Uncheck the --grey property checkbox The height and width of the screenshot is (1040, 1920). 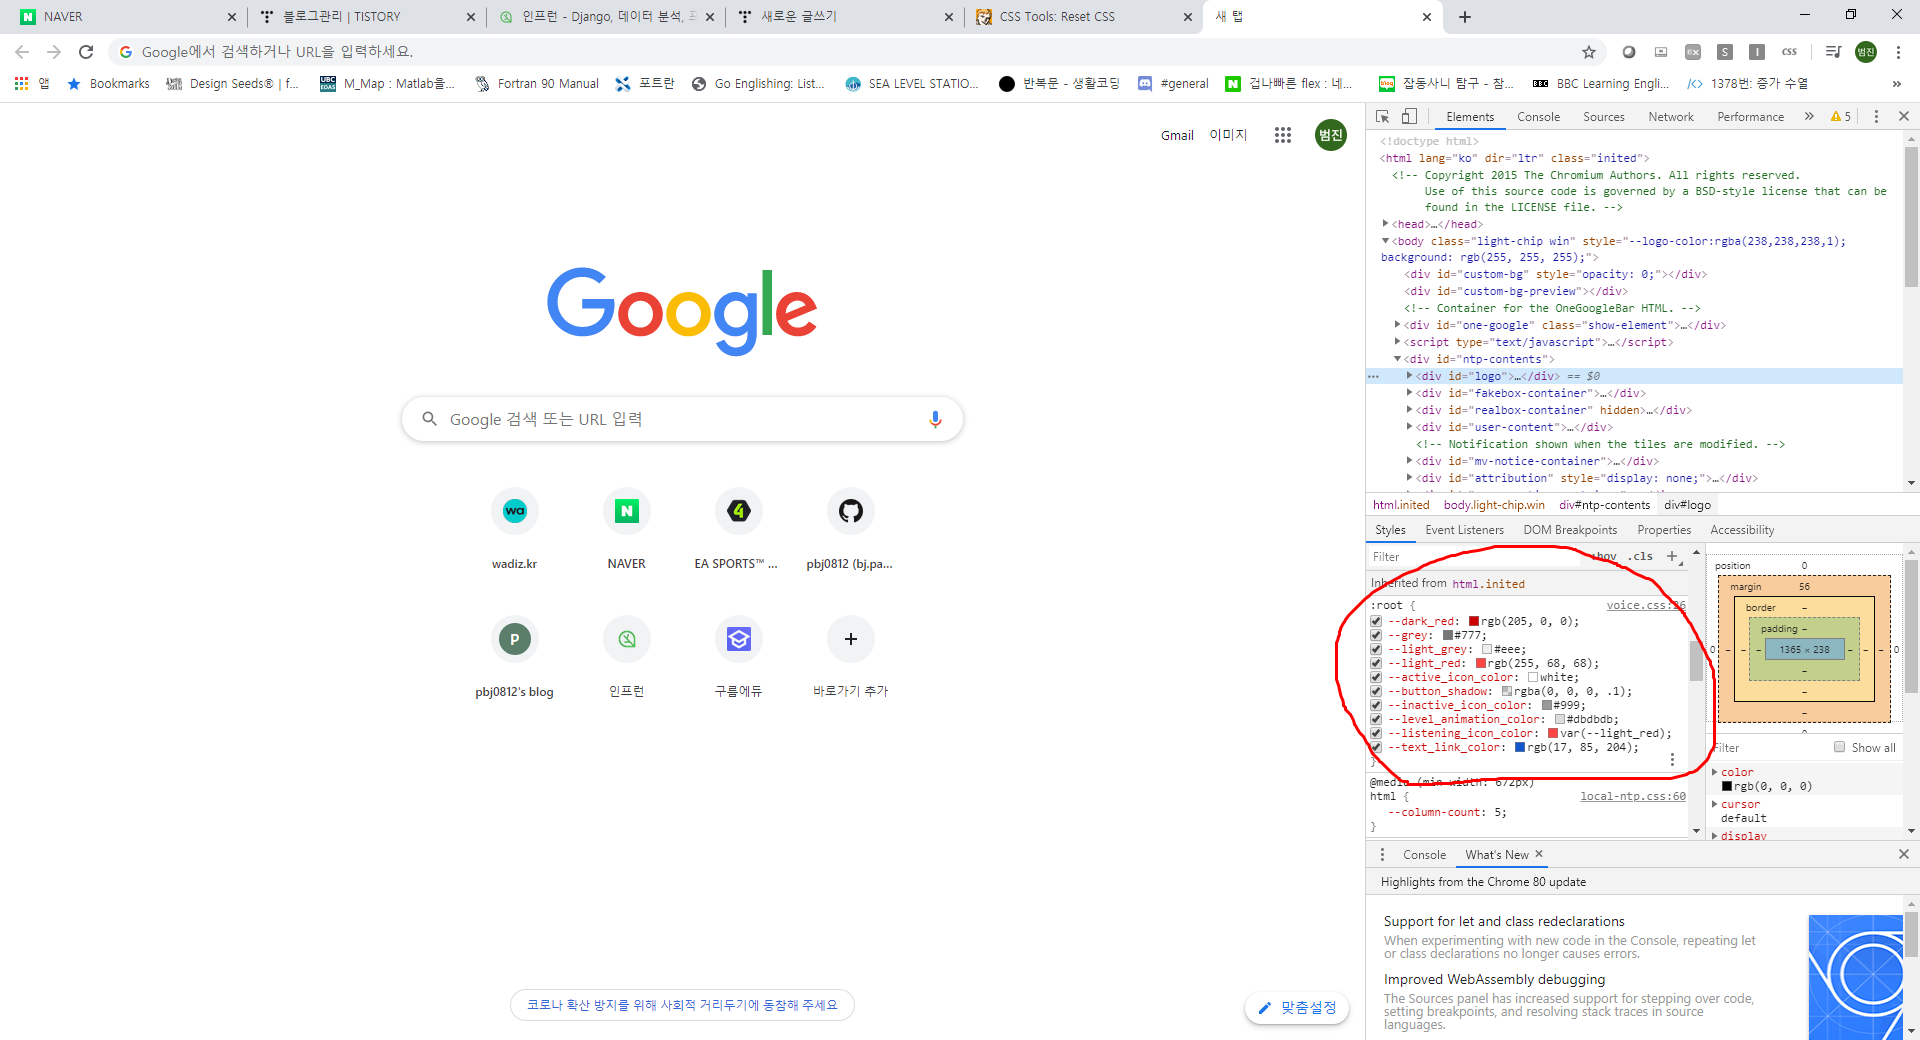(1376, 635)
